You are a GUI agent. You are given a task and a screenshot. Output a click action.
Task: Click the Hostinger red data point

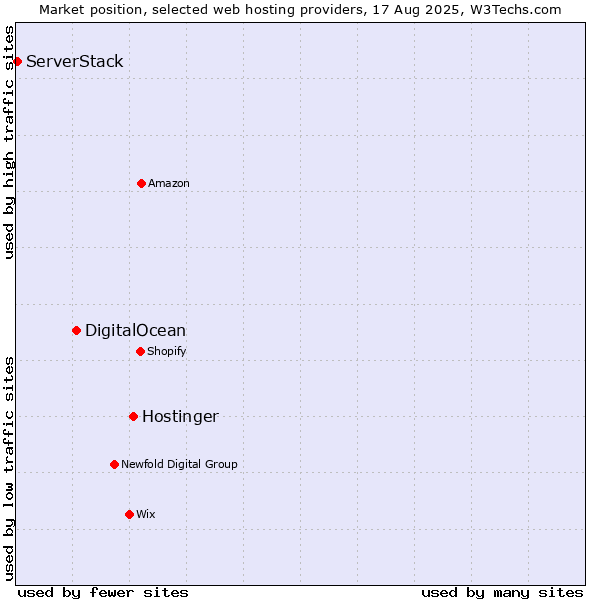[133, 416]
